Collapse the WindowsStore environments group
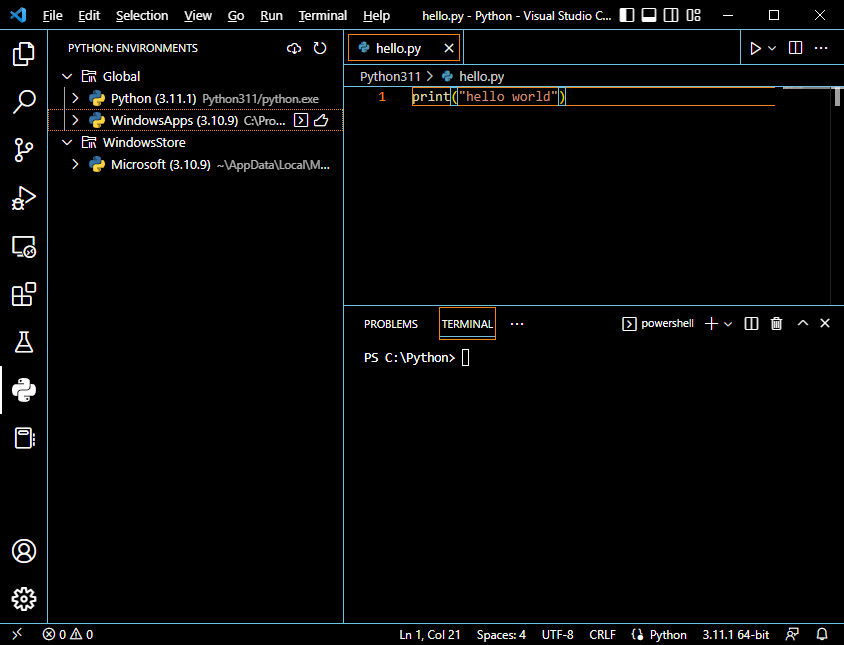The image size is (844, 645). [67, 142]
